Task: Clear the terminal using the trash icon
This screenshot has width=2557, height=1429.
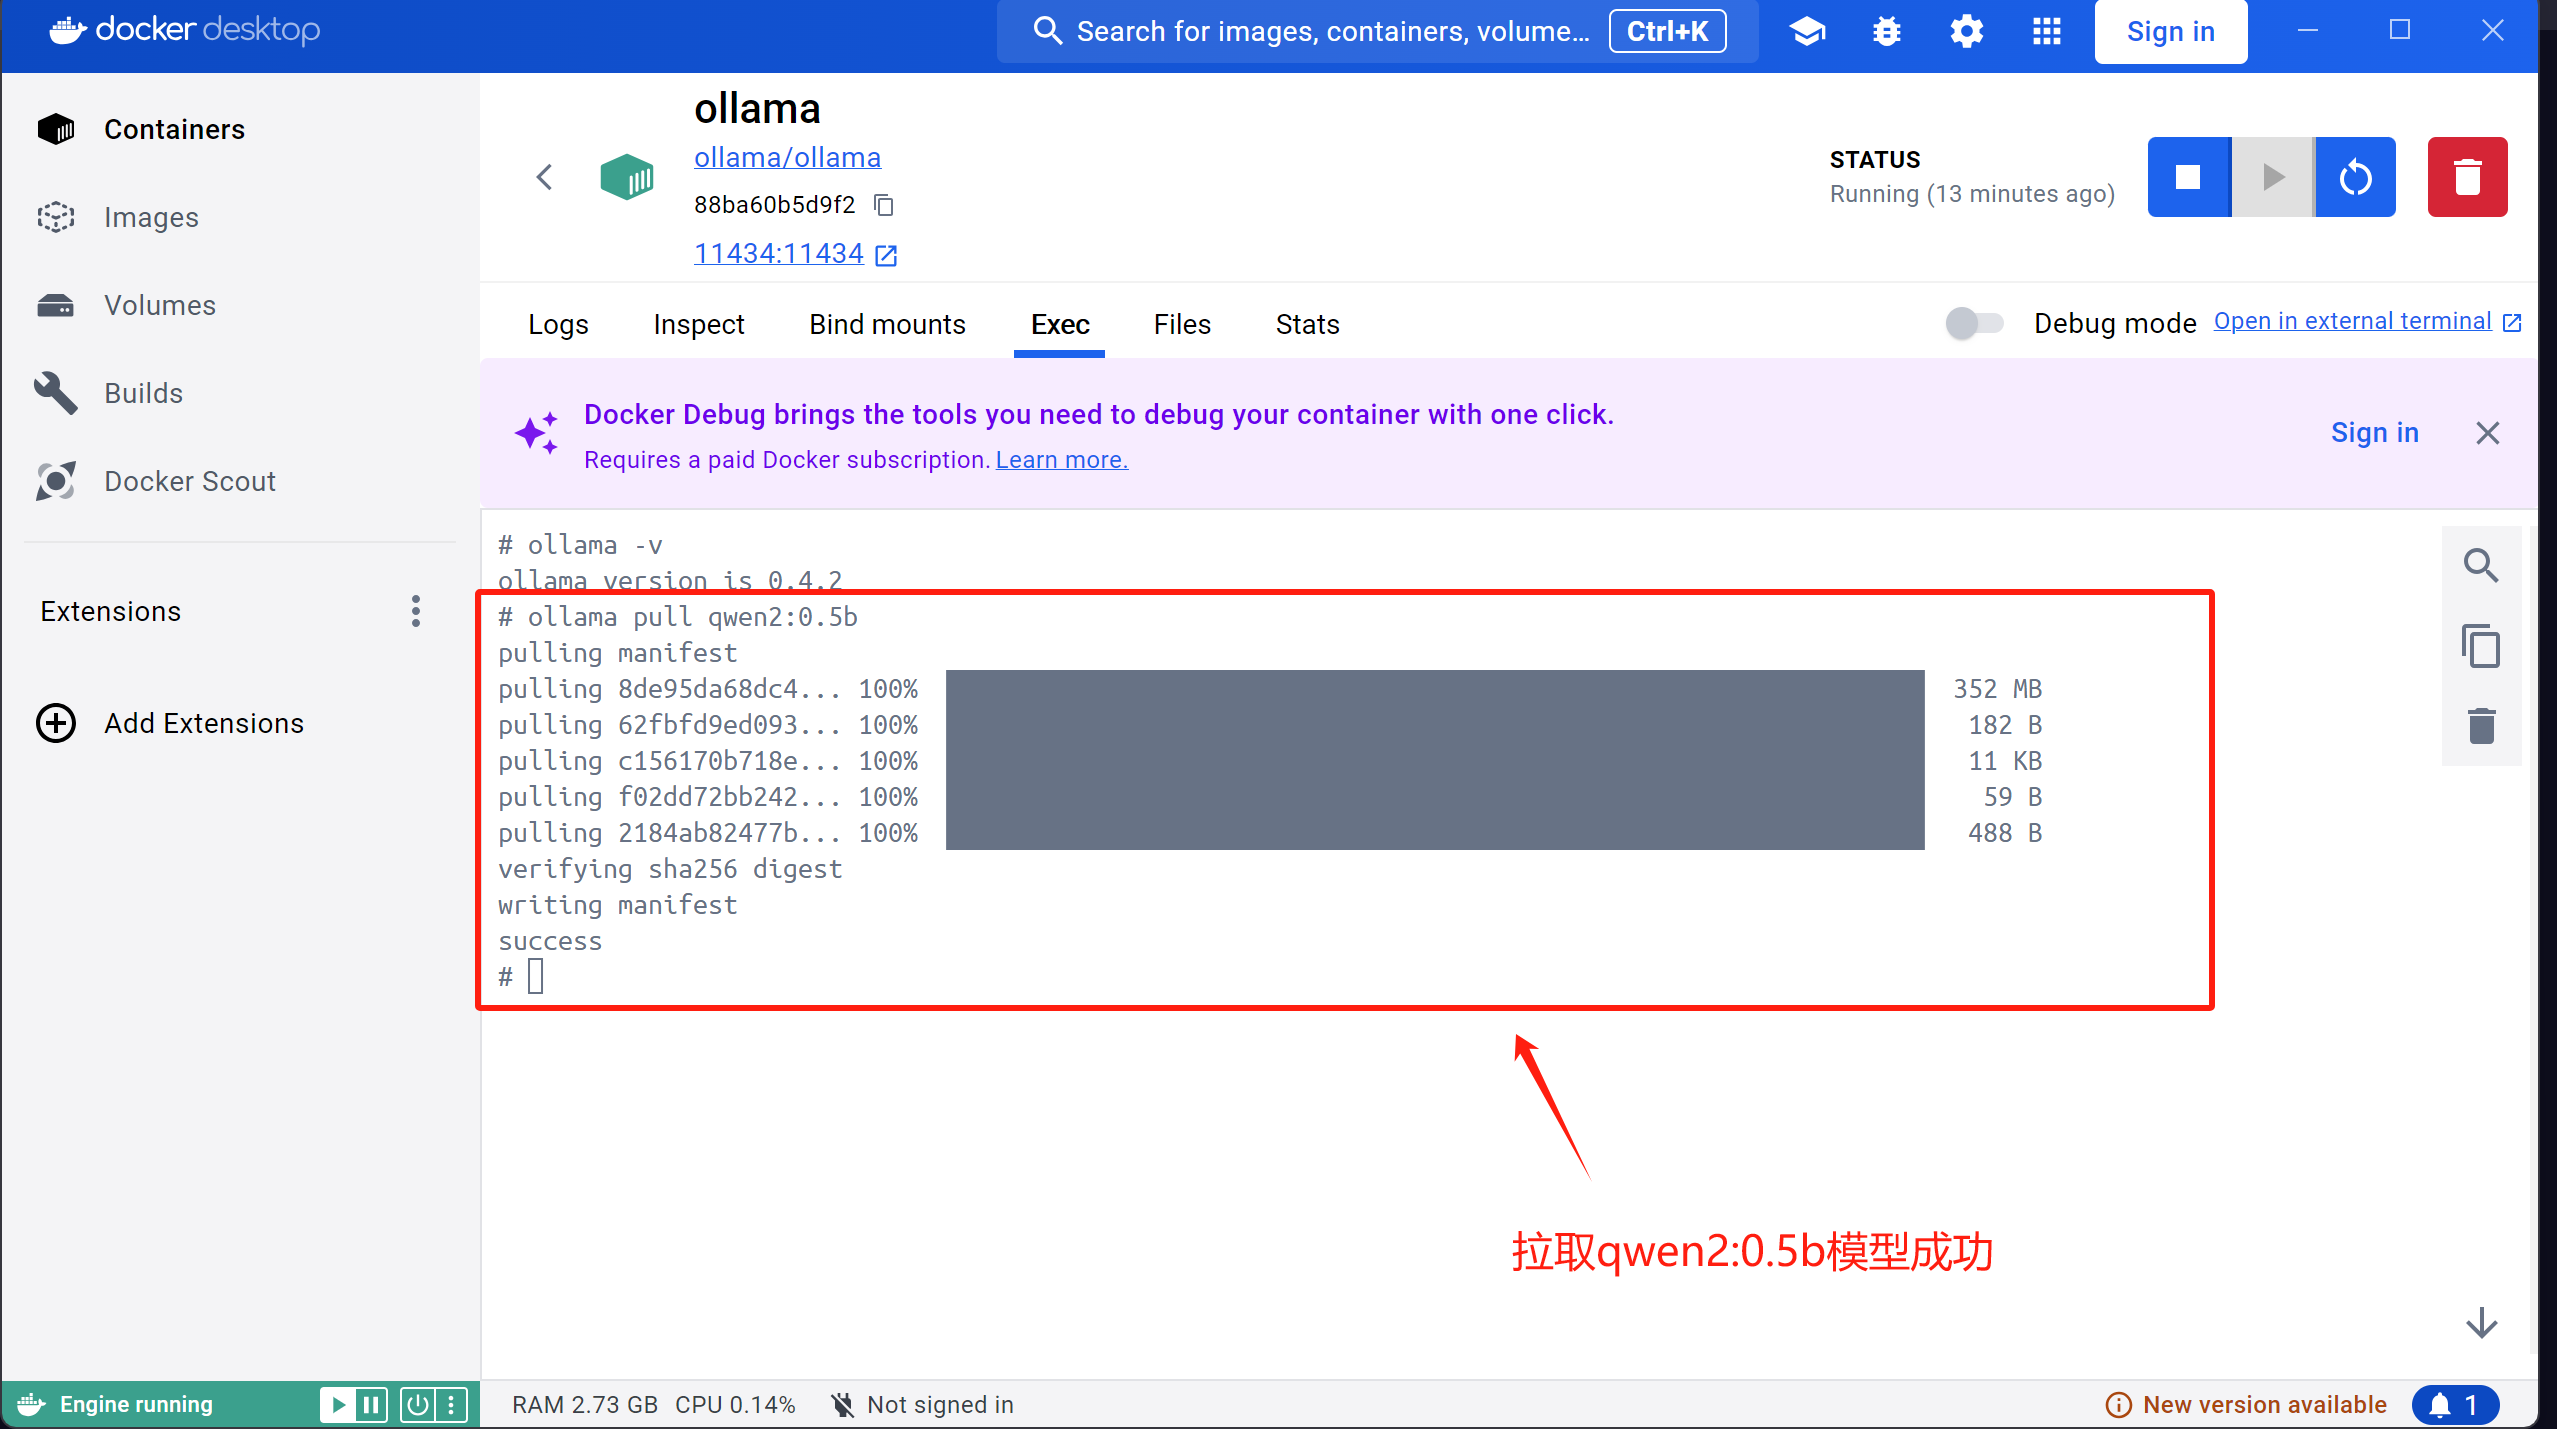Action: click(2480, 726)
